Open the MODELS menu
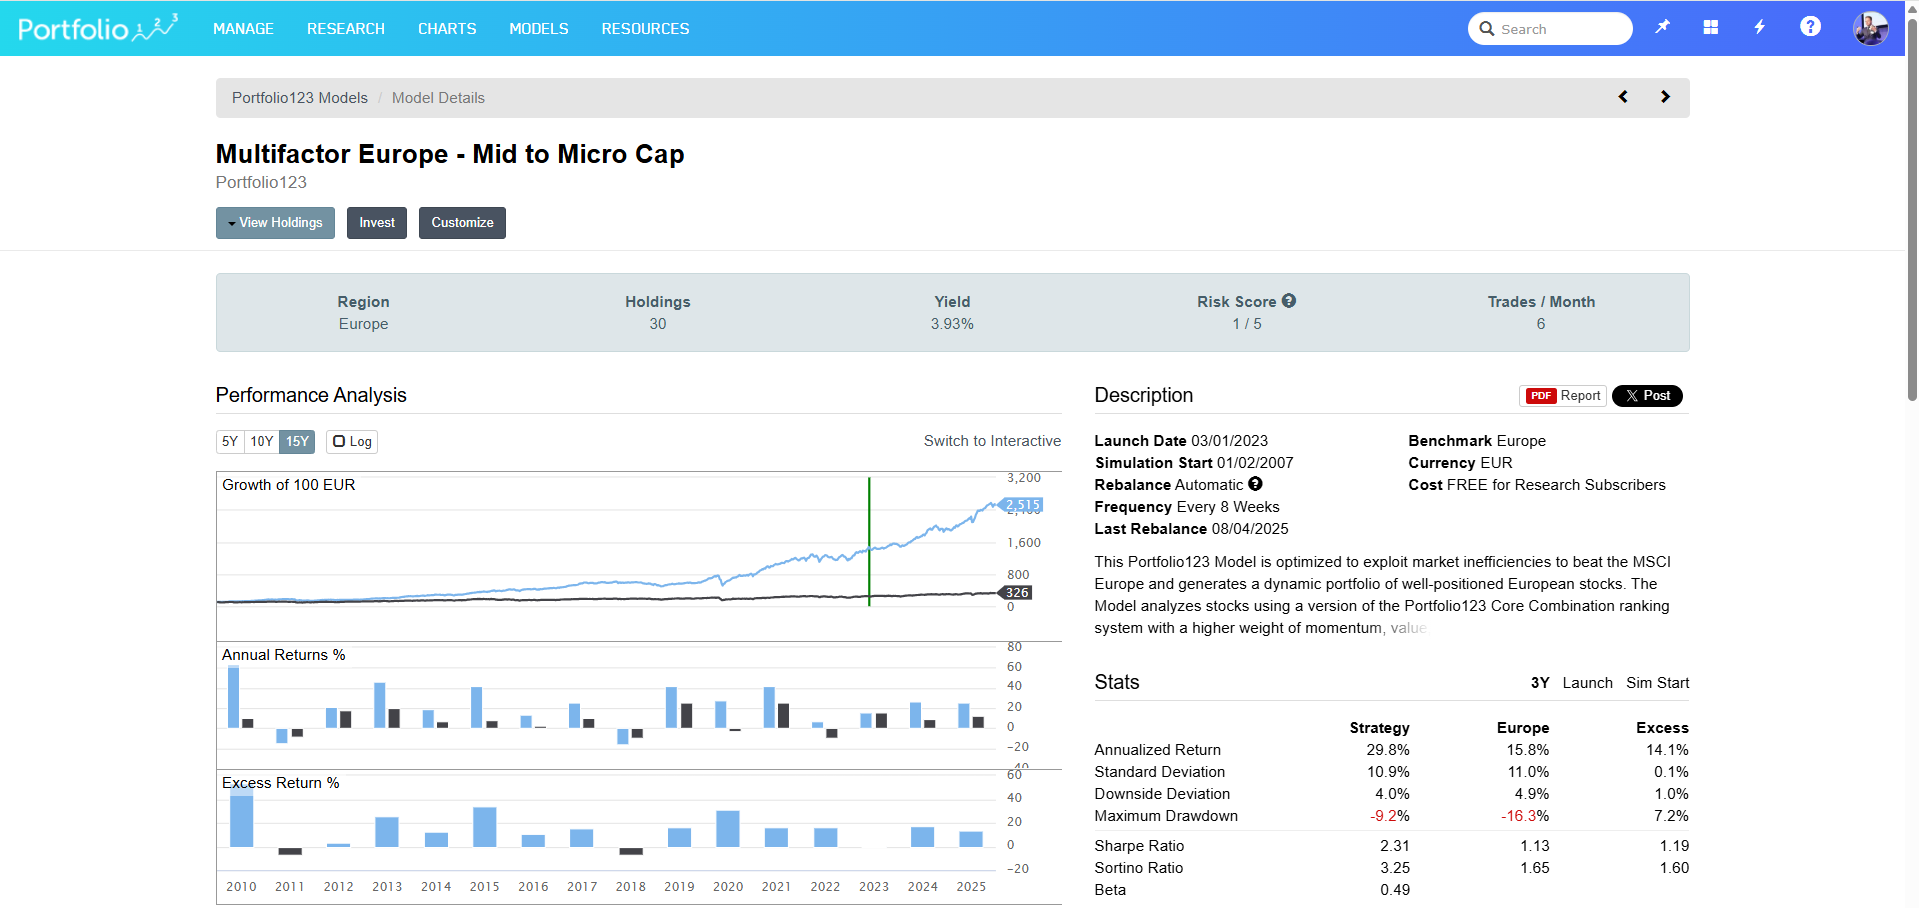Screen dimensions: 1919x908 point(539,29)
